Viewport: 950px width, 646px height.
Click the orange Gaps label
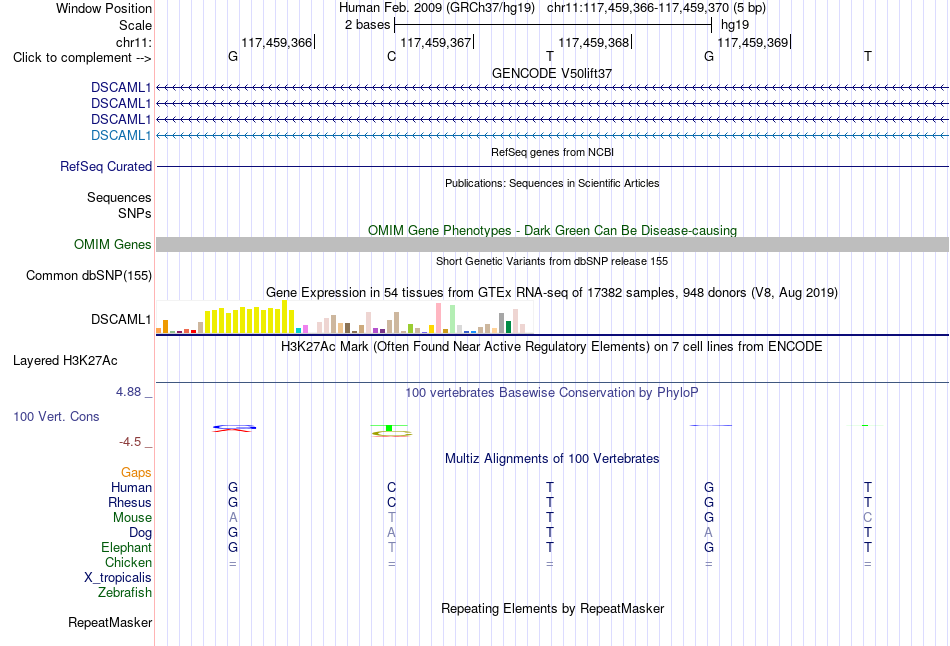(136, 472)
